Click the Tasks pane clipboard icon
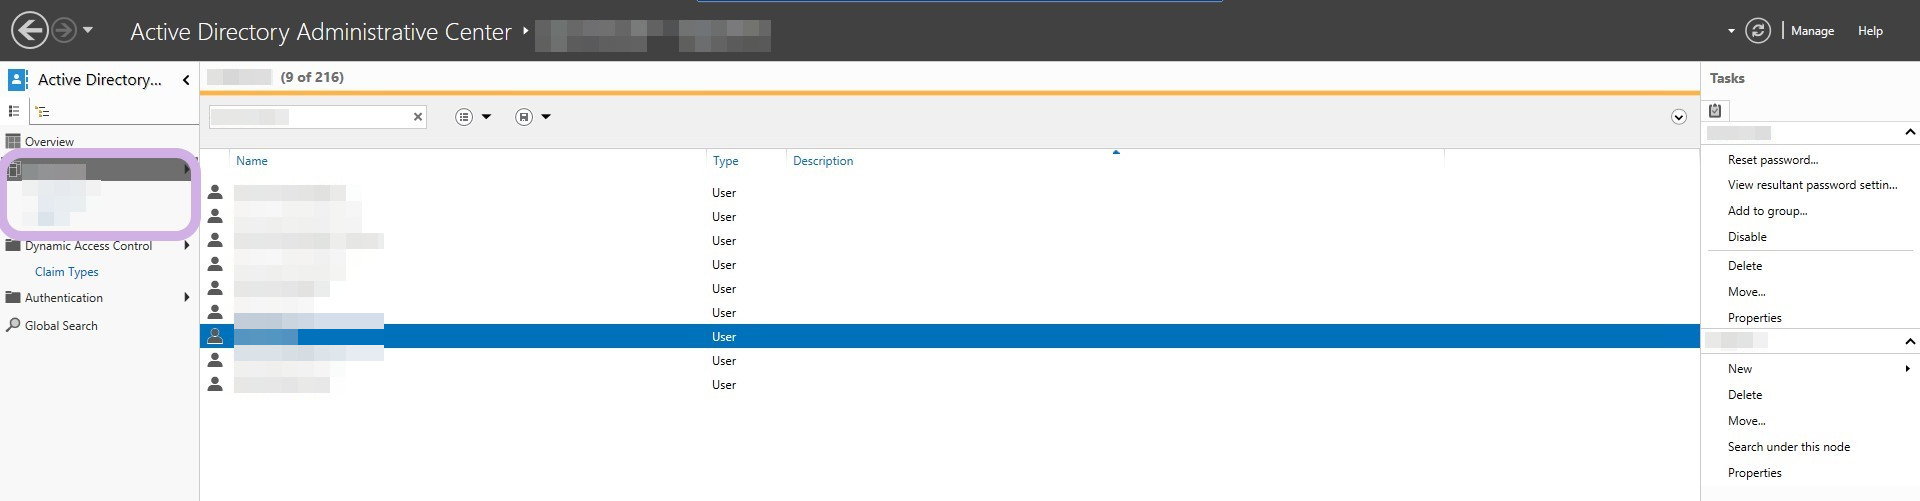Screen dimensions: 1920x501 point(1715,111)
